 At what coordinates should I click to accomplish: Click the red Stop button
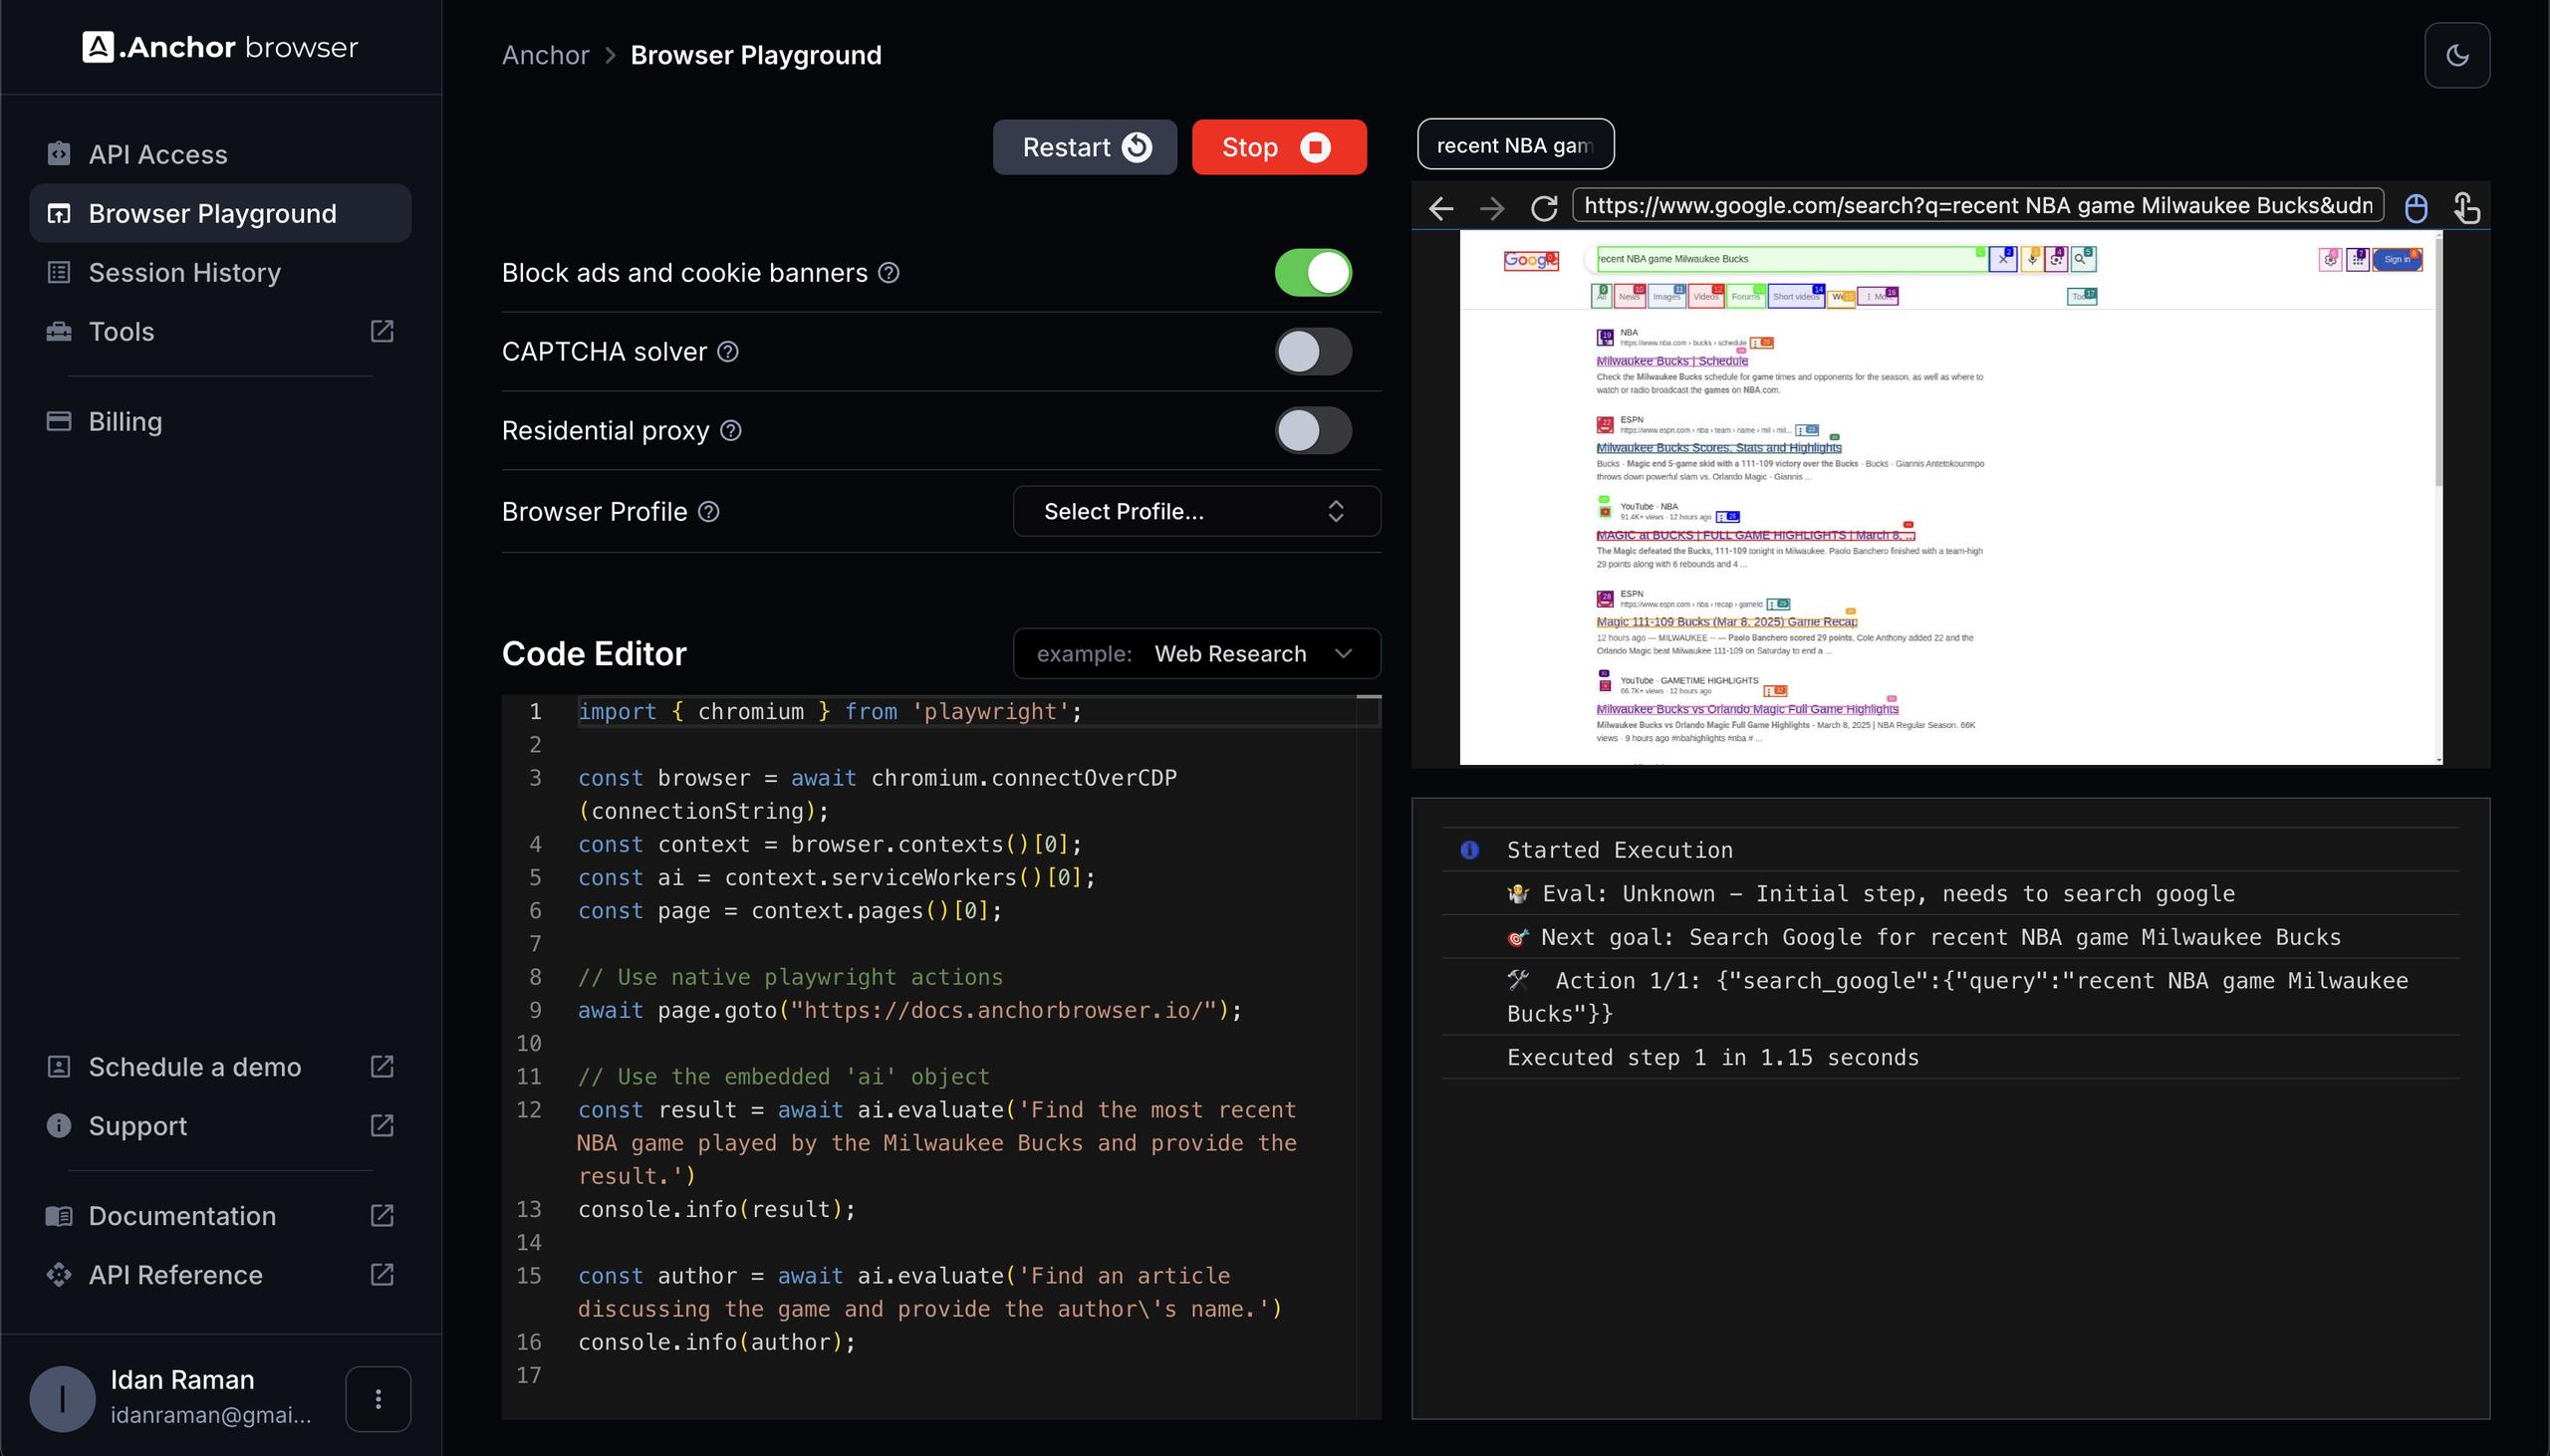[x=1278, y=147]
